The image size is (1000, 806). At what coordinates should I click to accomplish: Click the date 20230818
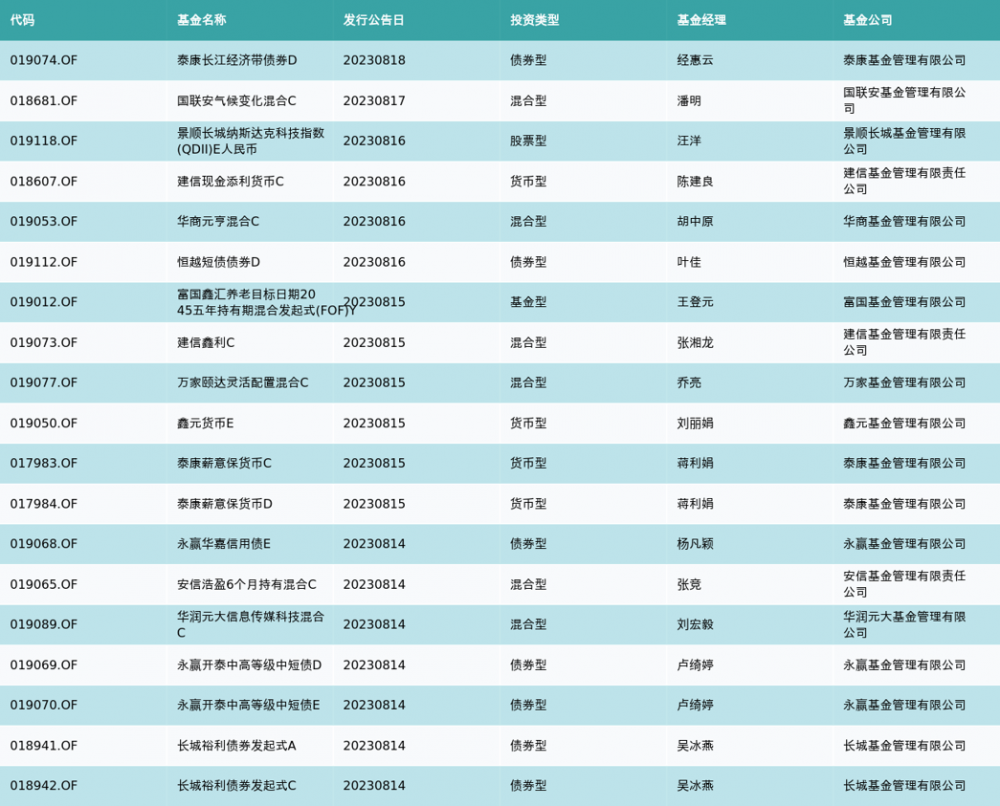374,60
